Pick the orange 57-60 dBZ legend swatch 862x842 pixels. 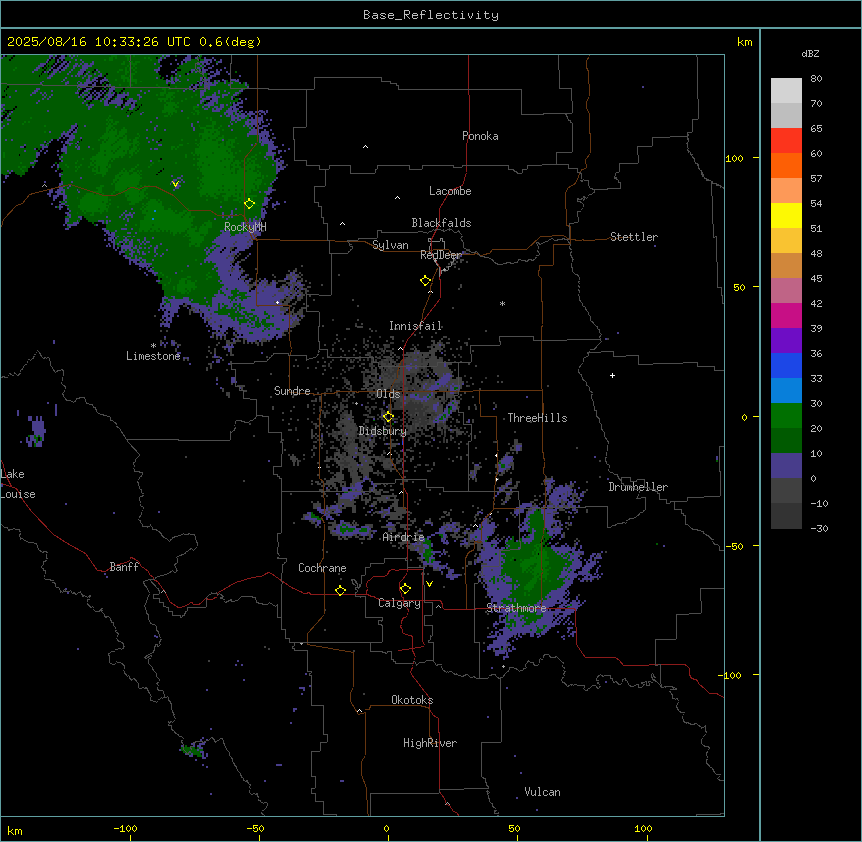[x=786, y=165]
